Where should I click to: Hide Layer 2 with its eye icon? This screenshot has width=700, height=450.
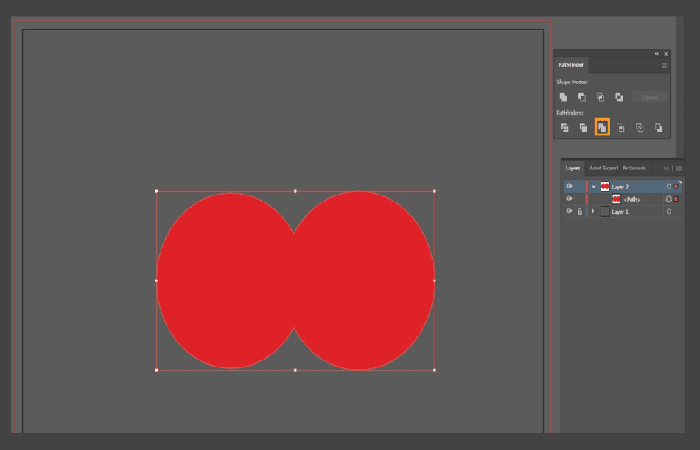tap(569, 186)
